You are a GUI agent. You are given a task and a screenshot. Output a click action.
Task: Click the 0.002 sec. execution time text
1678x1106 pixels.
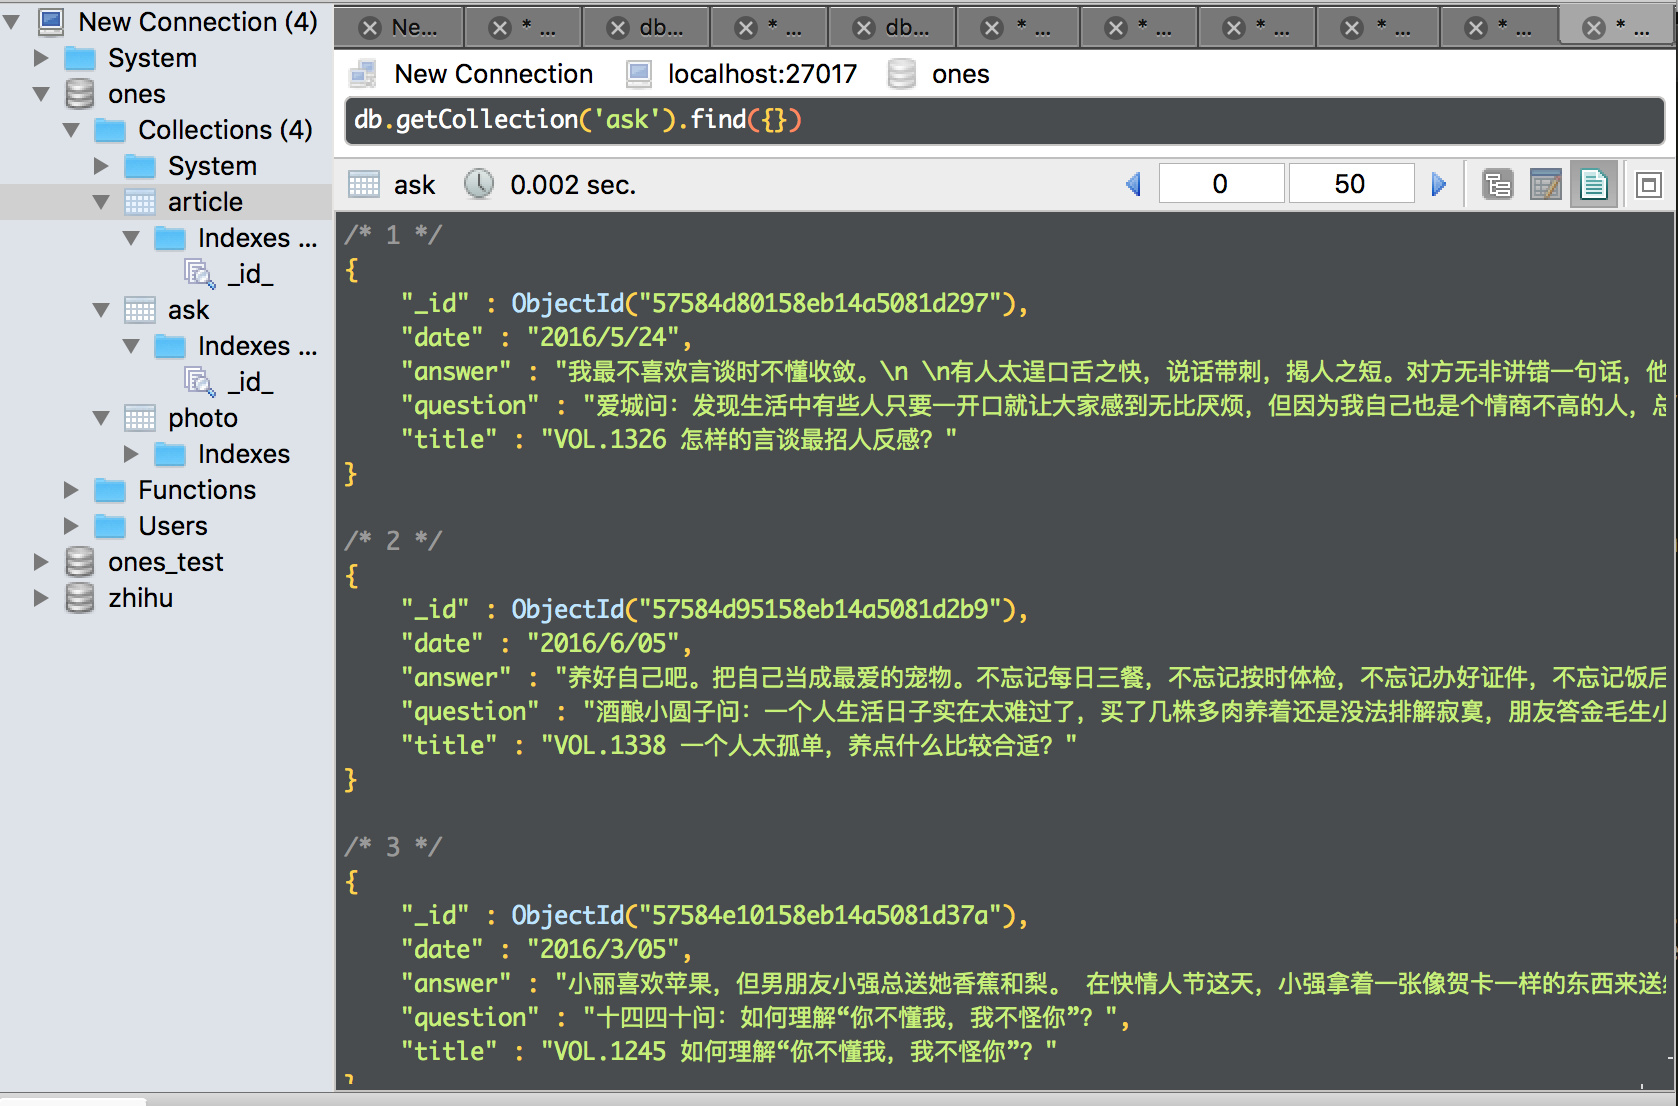click(573, 185)
